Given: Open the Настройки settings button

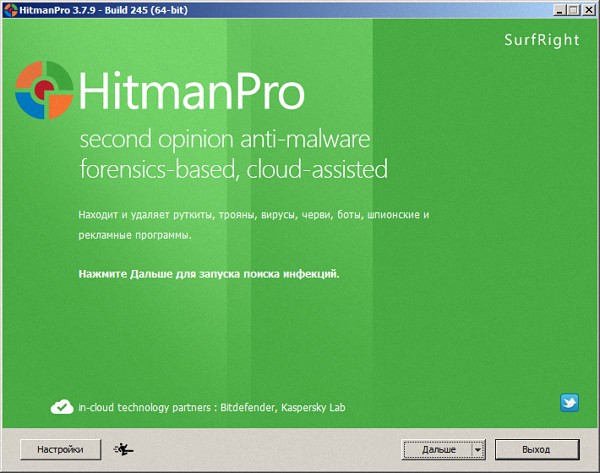Looking at the screenshot, I should pyautogui.click(x=60, y=449).
